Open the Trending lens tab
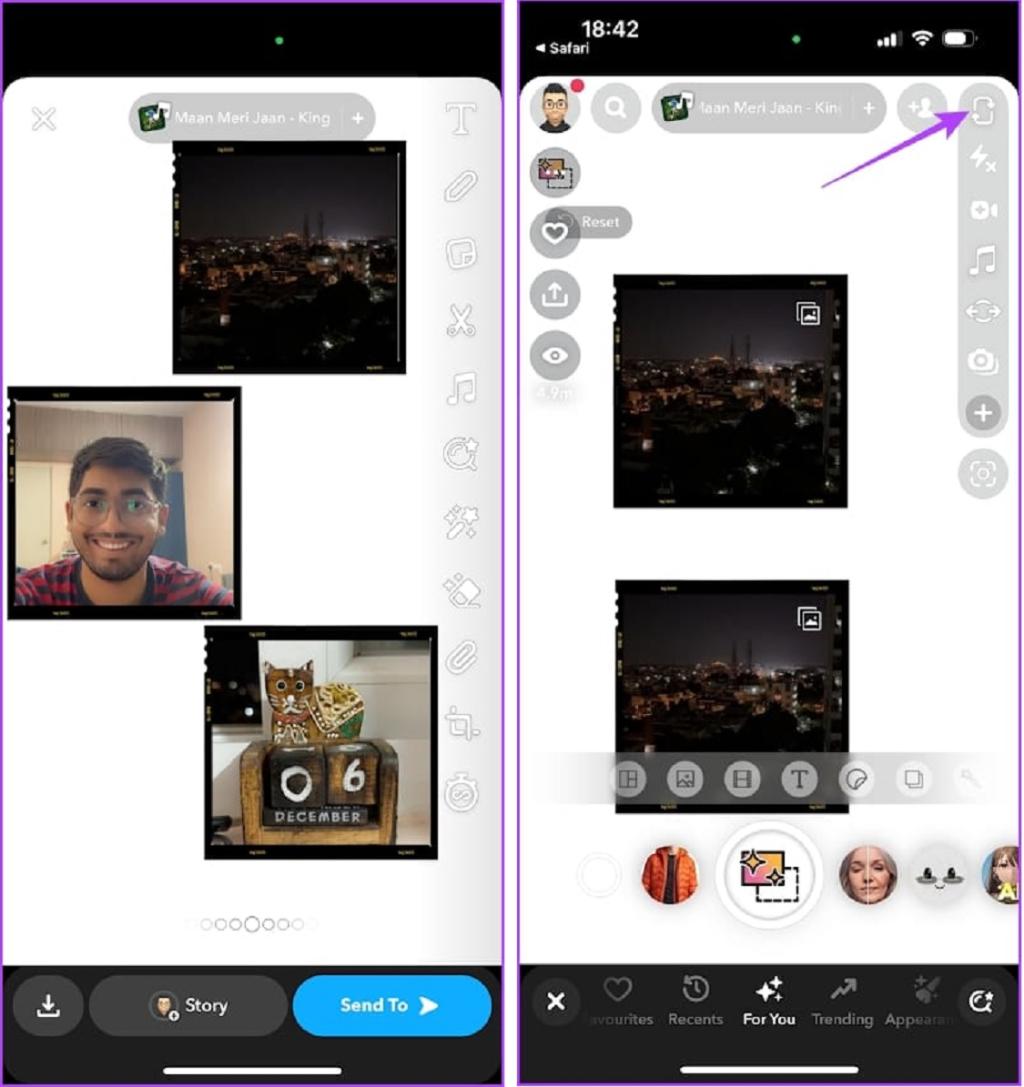1024x1087 pixels. click(x=842, y=1001)
